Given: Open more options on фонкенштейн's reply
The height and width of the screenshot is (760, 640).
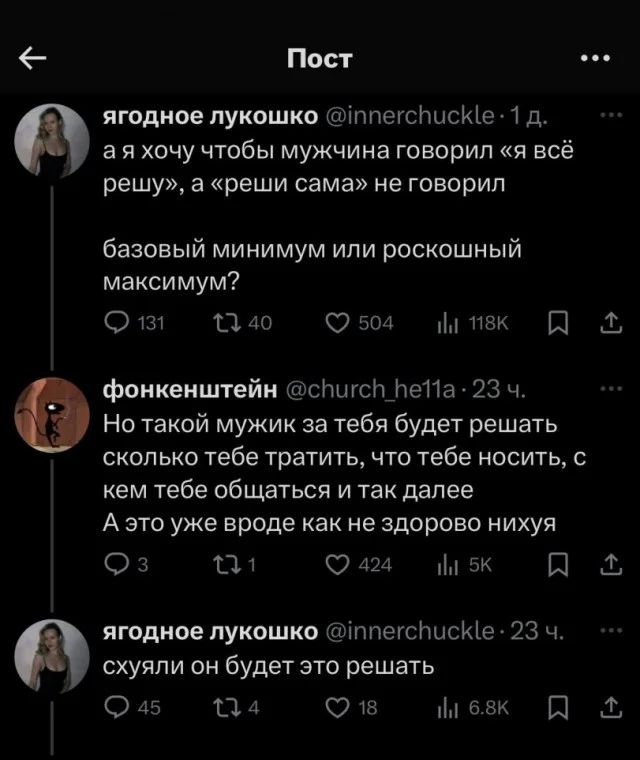Looking at the screenshot, I should tap(607, 387).
